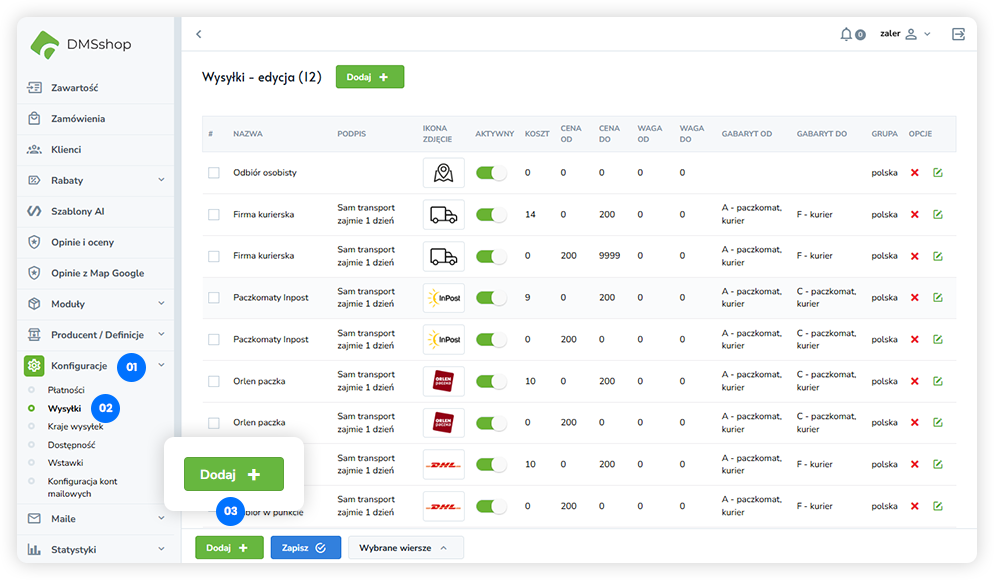Click the notification bell icon
Screen dimensions: 994x580
[846, 34]
